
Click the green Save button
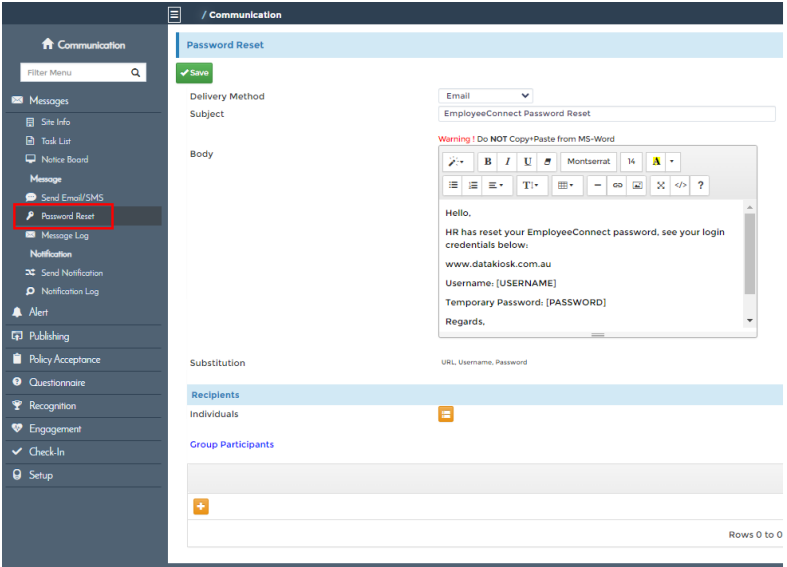pyautogui.click(x=194, y=73)
